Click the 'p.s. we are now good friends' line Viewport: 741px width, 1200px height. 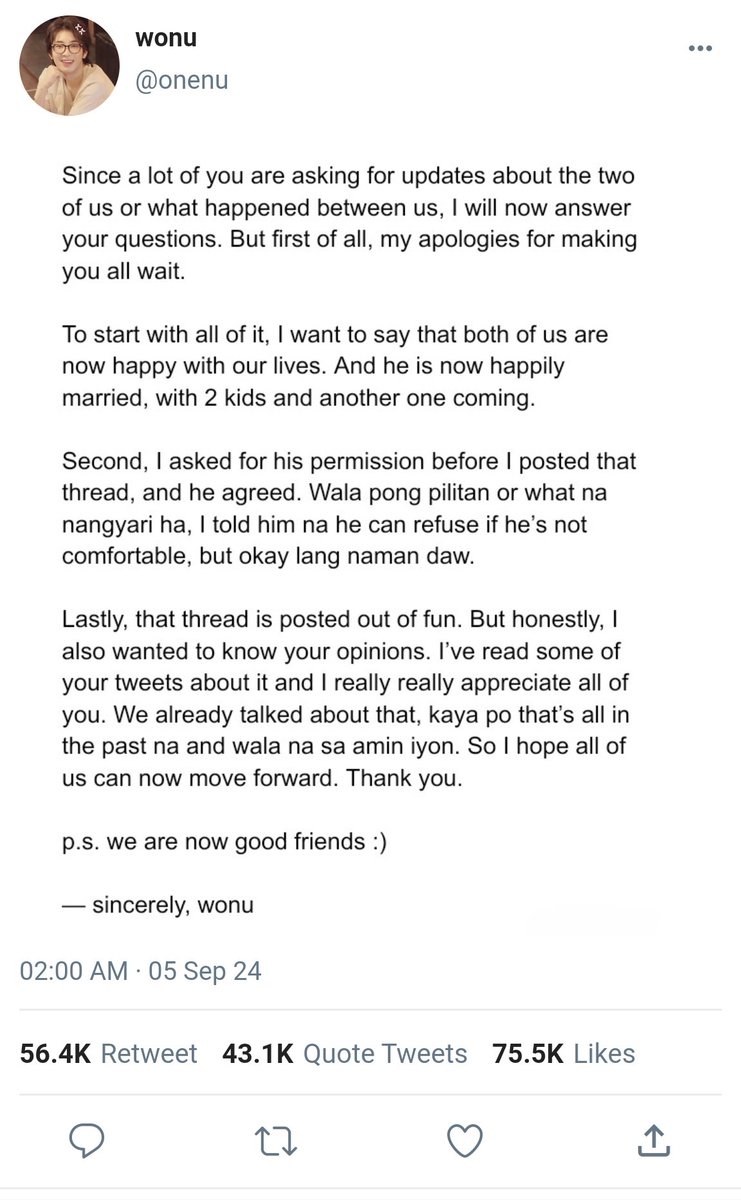click(x=224, y=842)
